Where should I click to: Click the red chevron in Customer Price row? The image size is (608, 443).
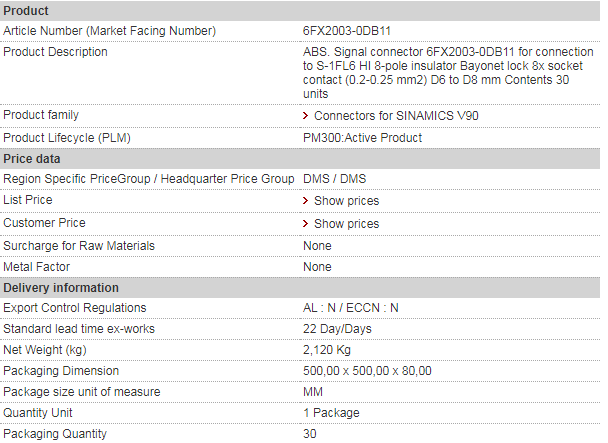306,223
